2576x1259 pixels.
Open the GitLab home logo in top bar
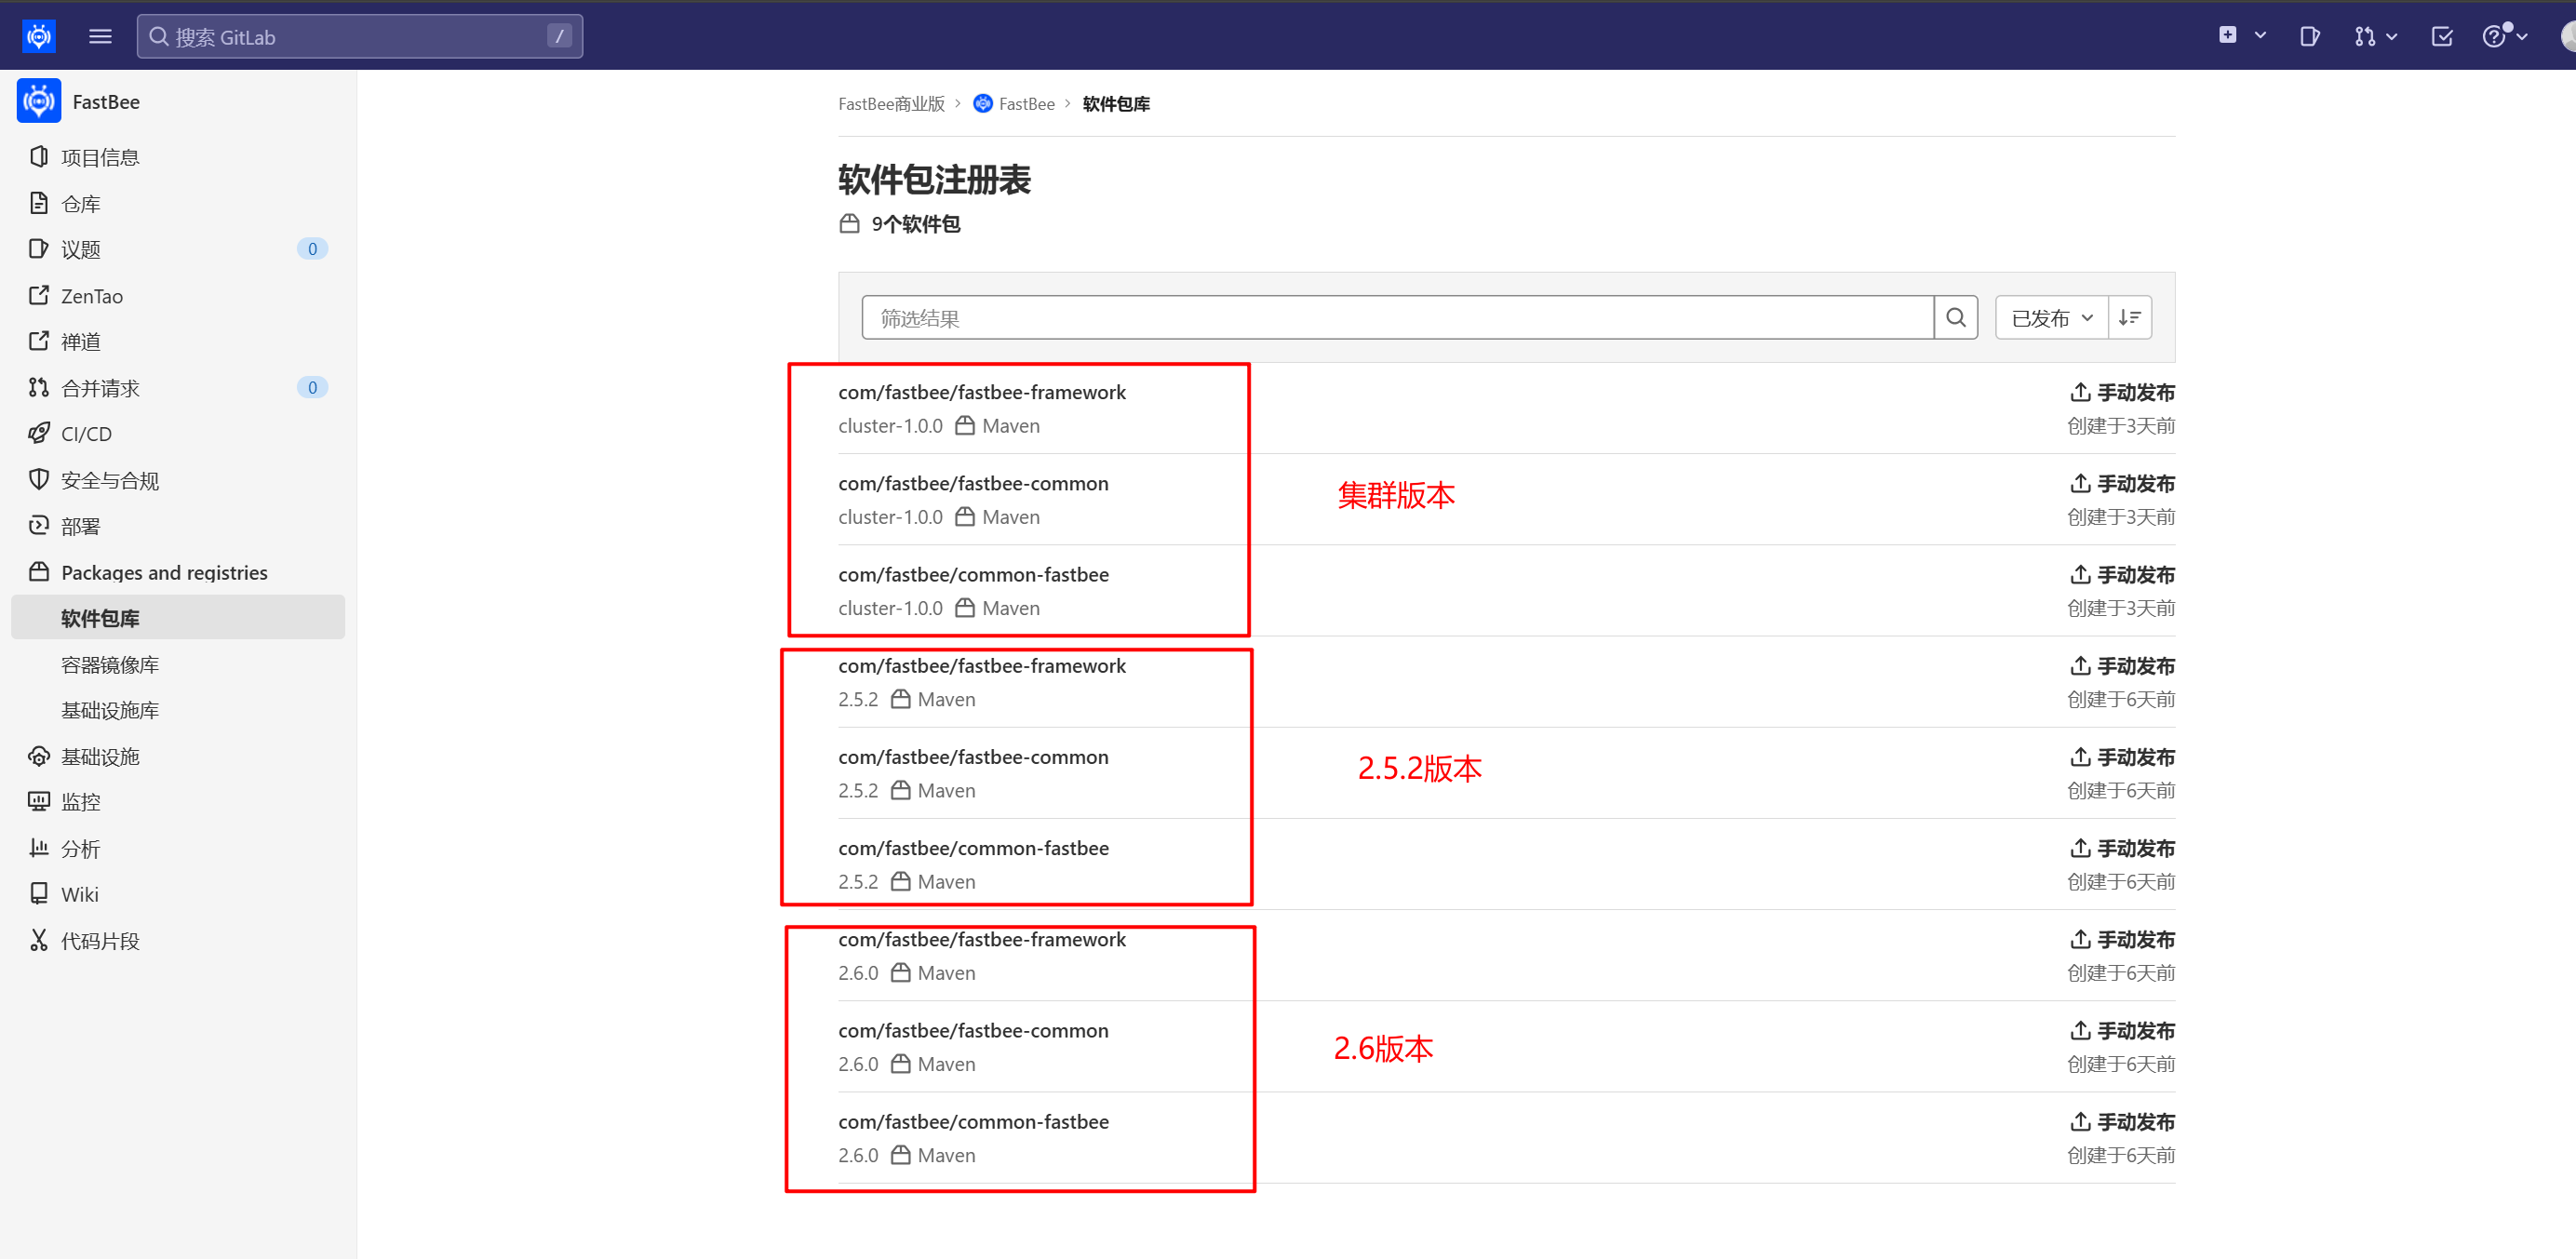(38, 37)
